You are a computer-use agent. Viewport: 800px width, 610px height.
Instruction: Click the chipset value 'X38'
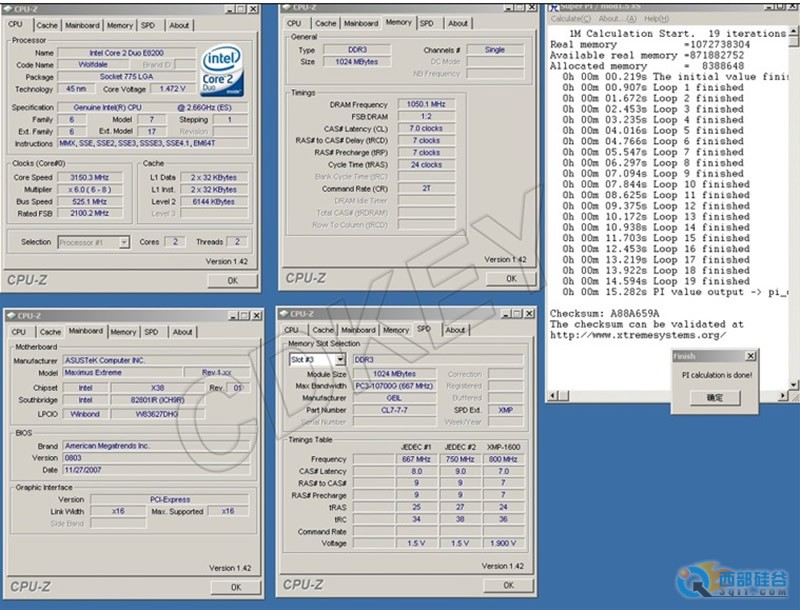pyautogui.click(x=158, y=388)
